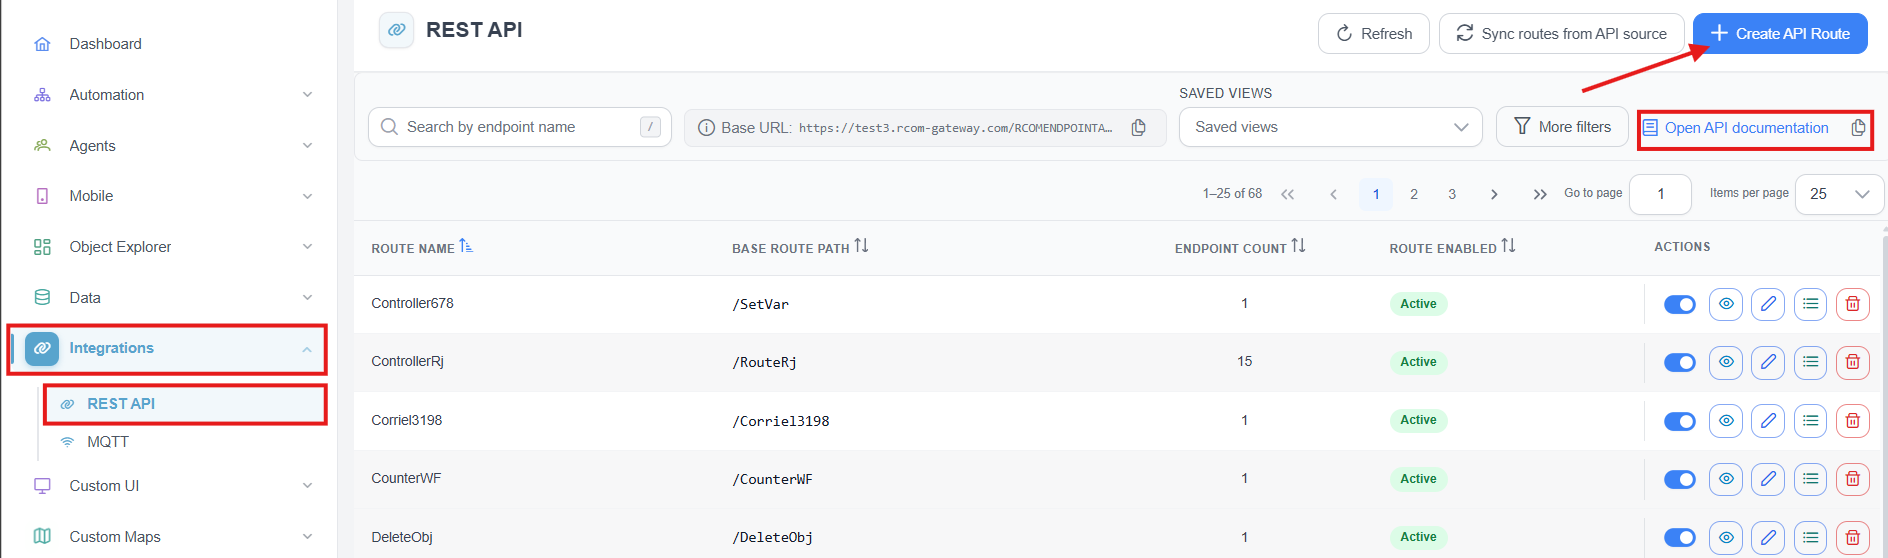Expand the Object Explorer chevron

(x=307, y=247)
